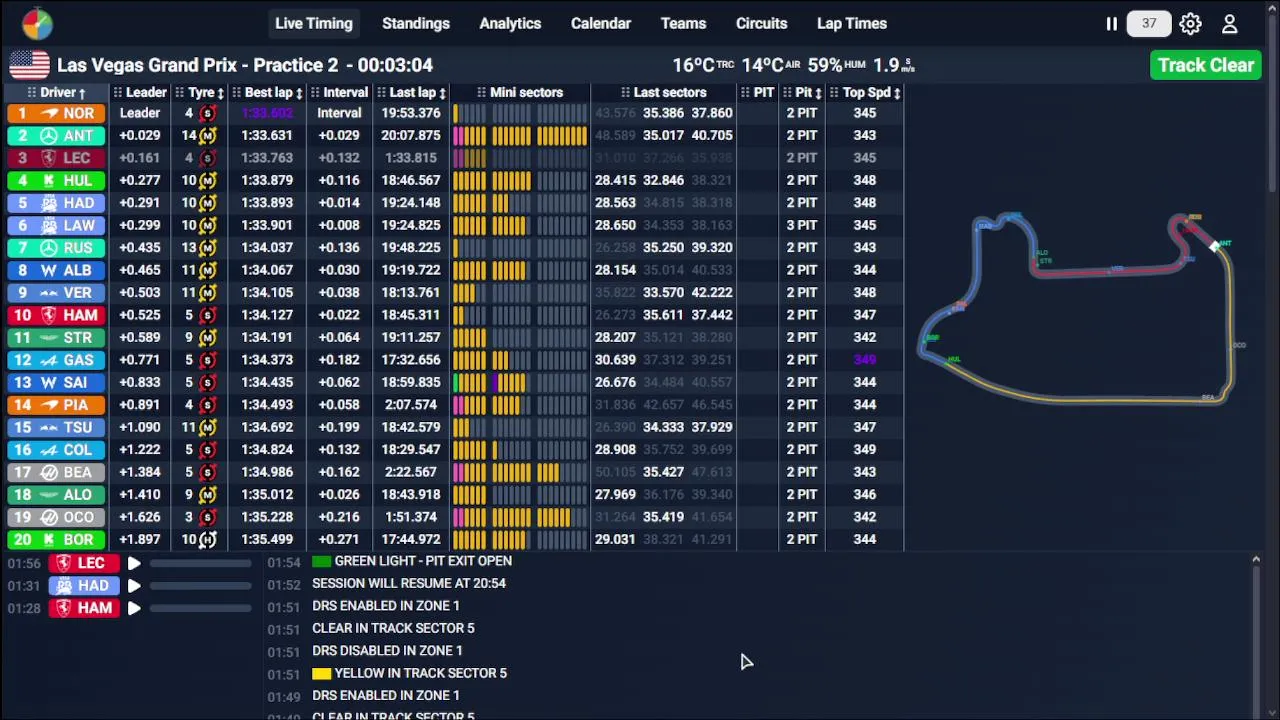
Task: Sort by the Pit count column header
Action: (802, 92)
